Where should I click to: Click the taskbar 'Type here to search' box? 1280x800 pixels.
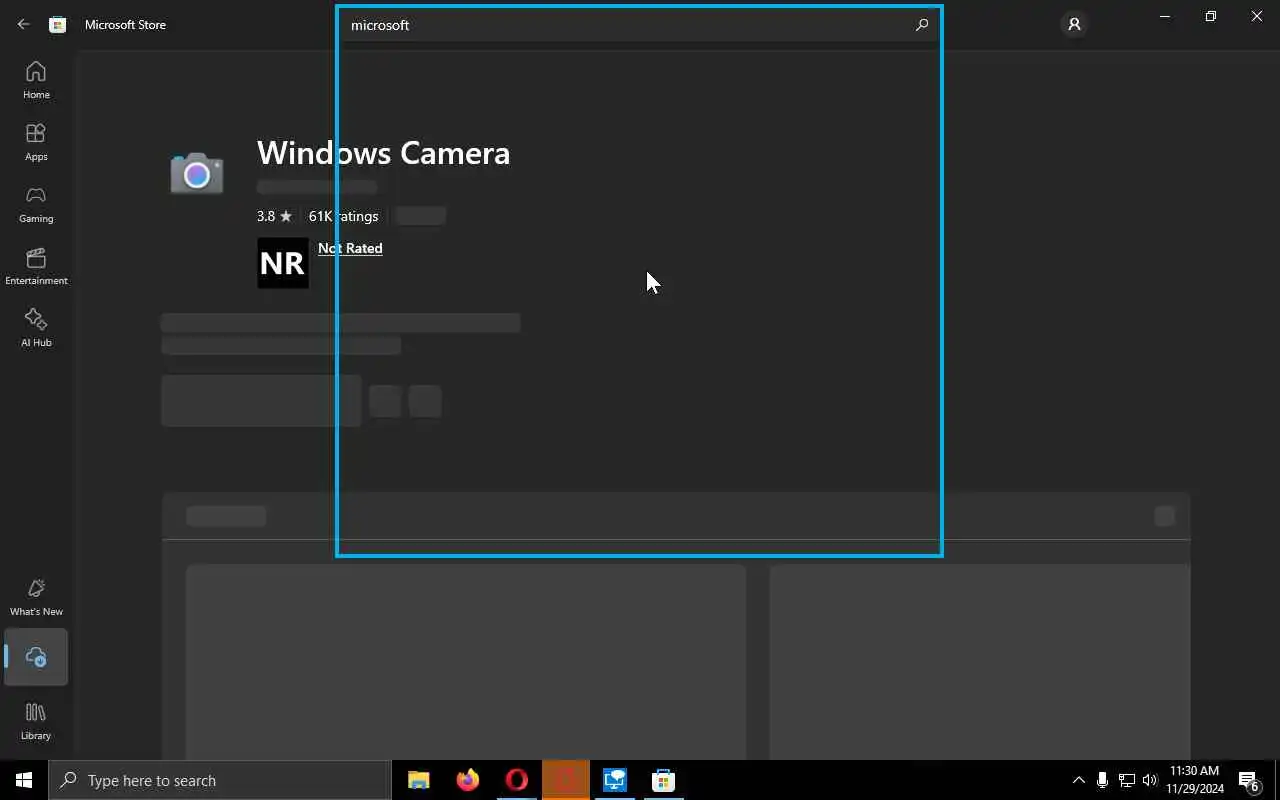point(220,780)
